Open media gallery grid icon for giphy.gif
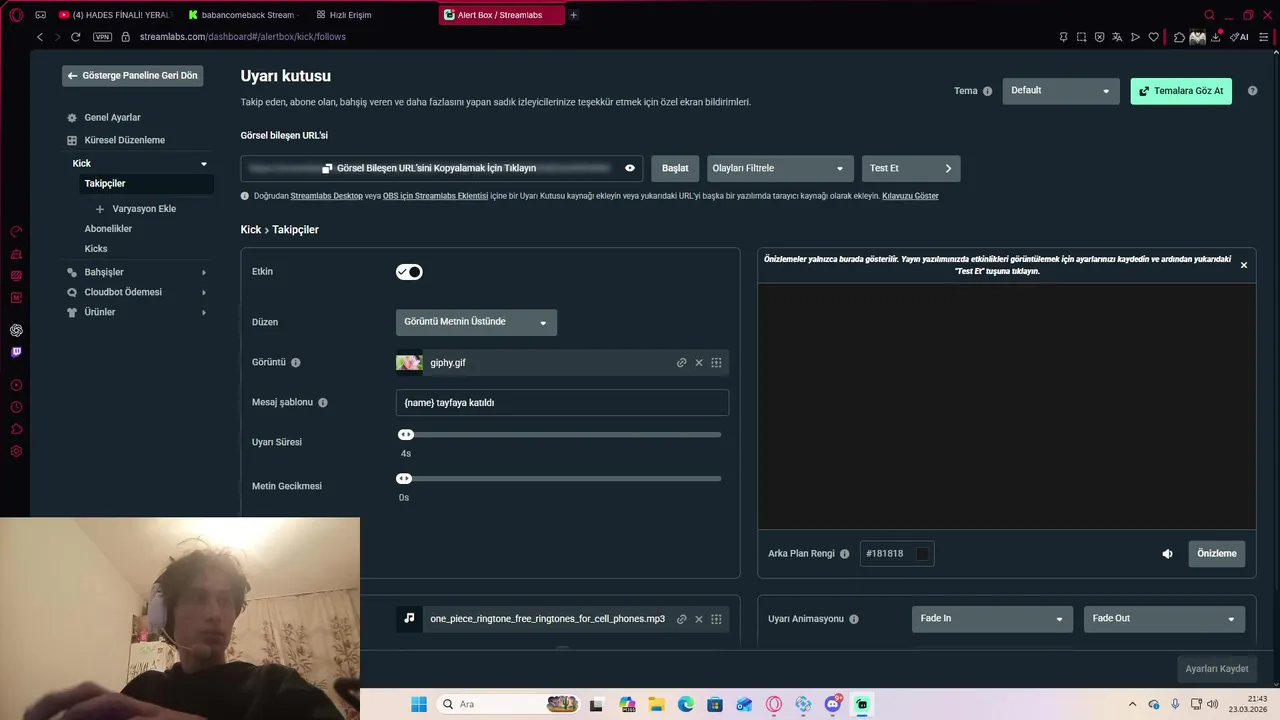 pyautogui.click(x=716, y=363)
